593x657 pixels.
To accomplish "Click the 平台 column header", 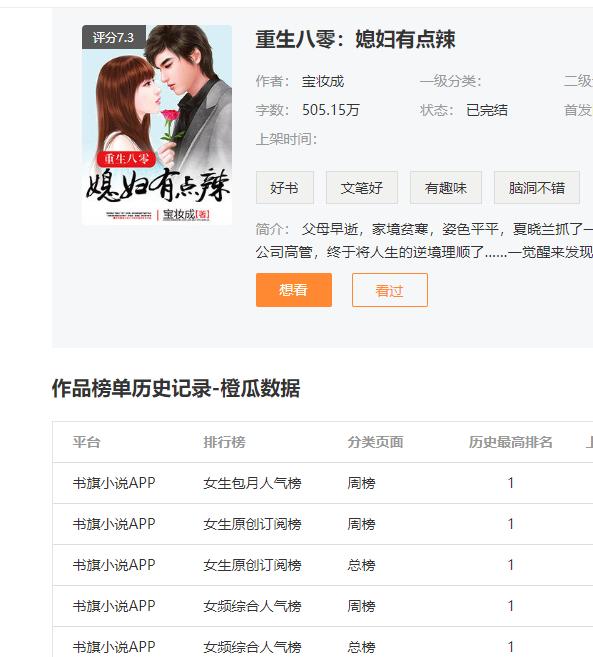I will (86, 442).
